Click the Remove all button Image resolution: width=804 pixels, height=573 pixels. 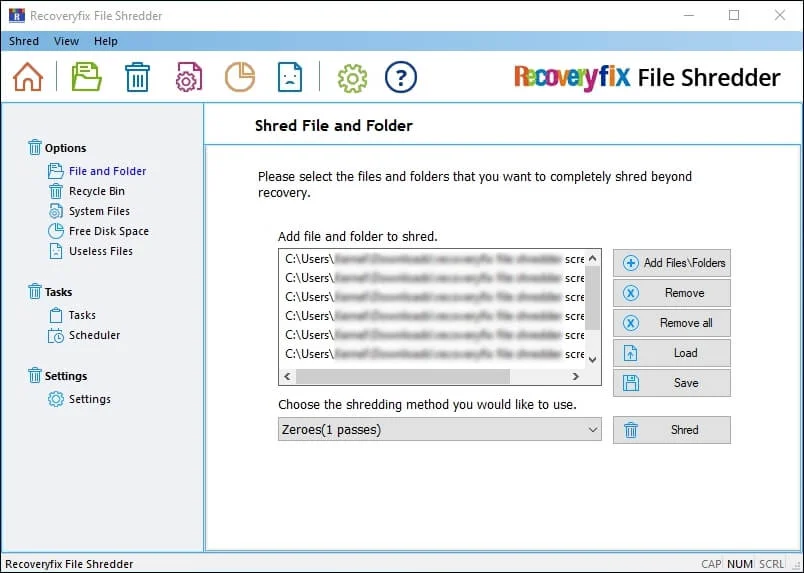(x=672, y=323)
